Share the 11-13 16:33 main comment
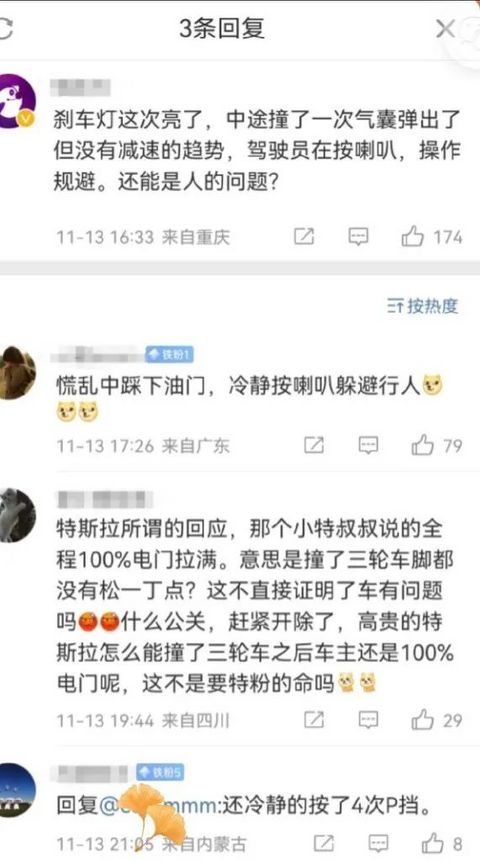 [x=304, y=237]
